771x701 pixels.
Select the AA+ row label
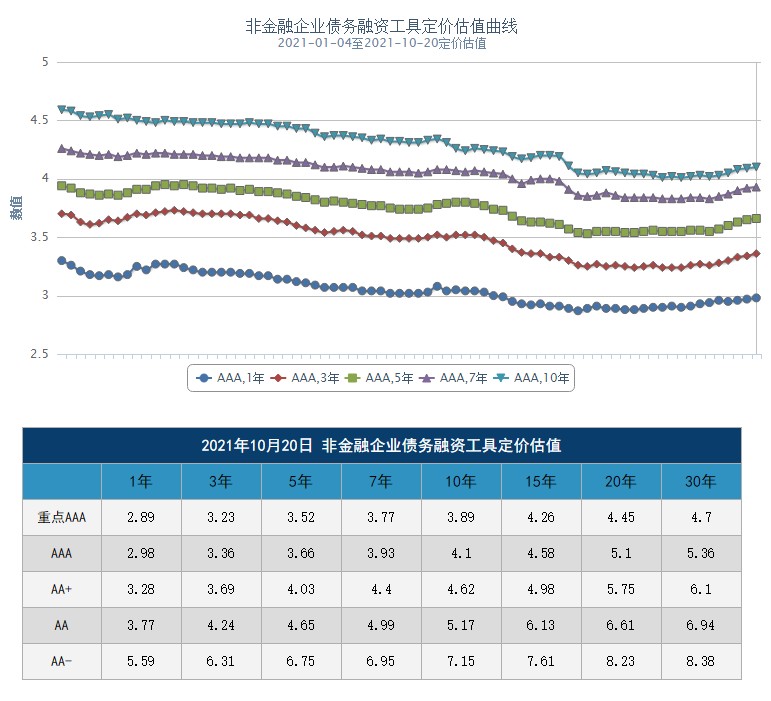tap(63, 589)
